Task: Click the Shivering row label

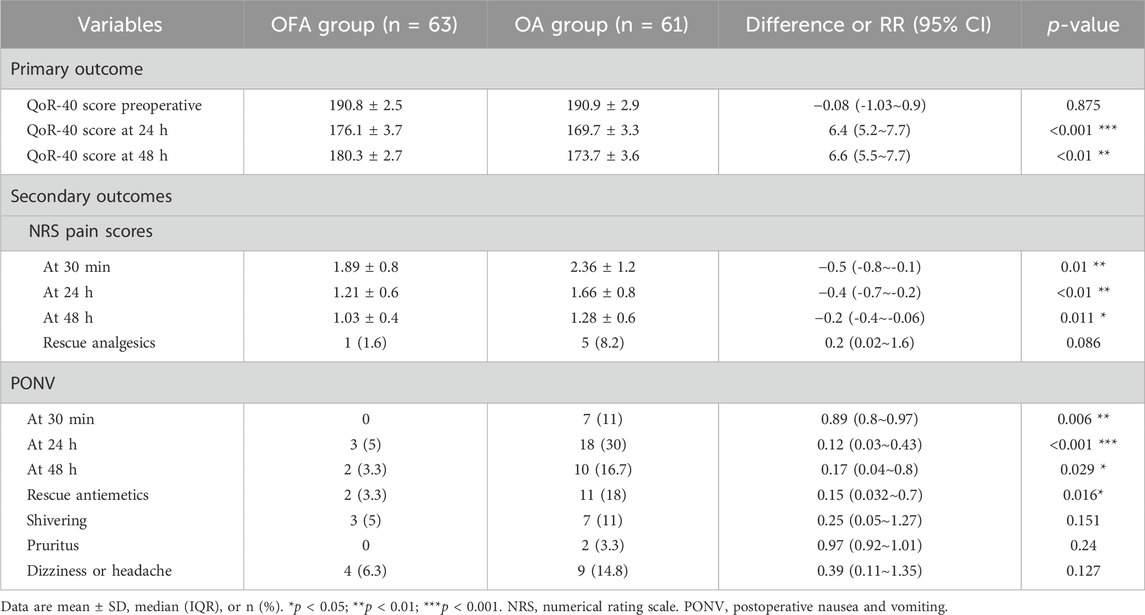Action: point(75,518)
